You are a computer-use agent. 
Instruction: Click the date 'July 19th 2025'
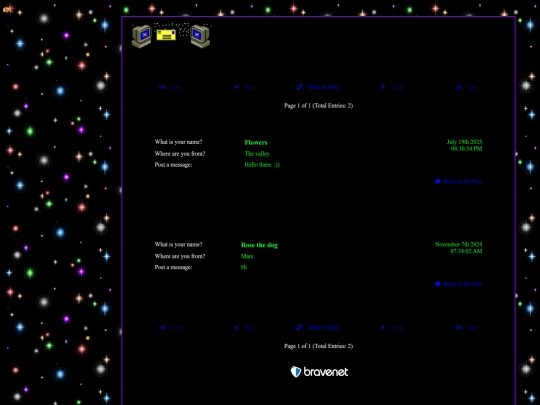click(464, 142)
